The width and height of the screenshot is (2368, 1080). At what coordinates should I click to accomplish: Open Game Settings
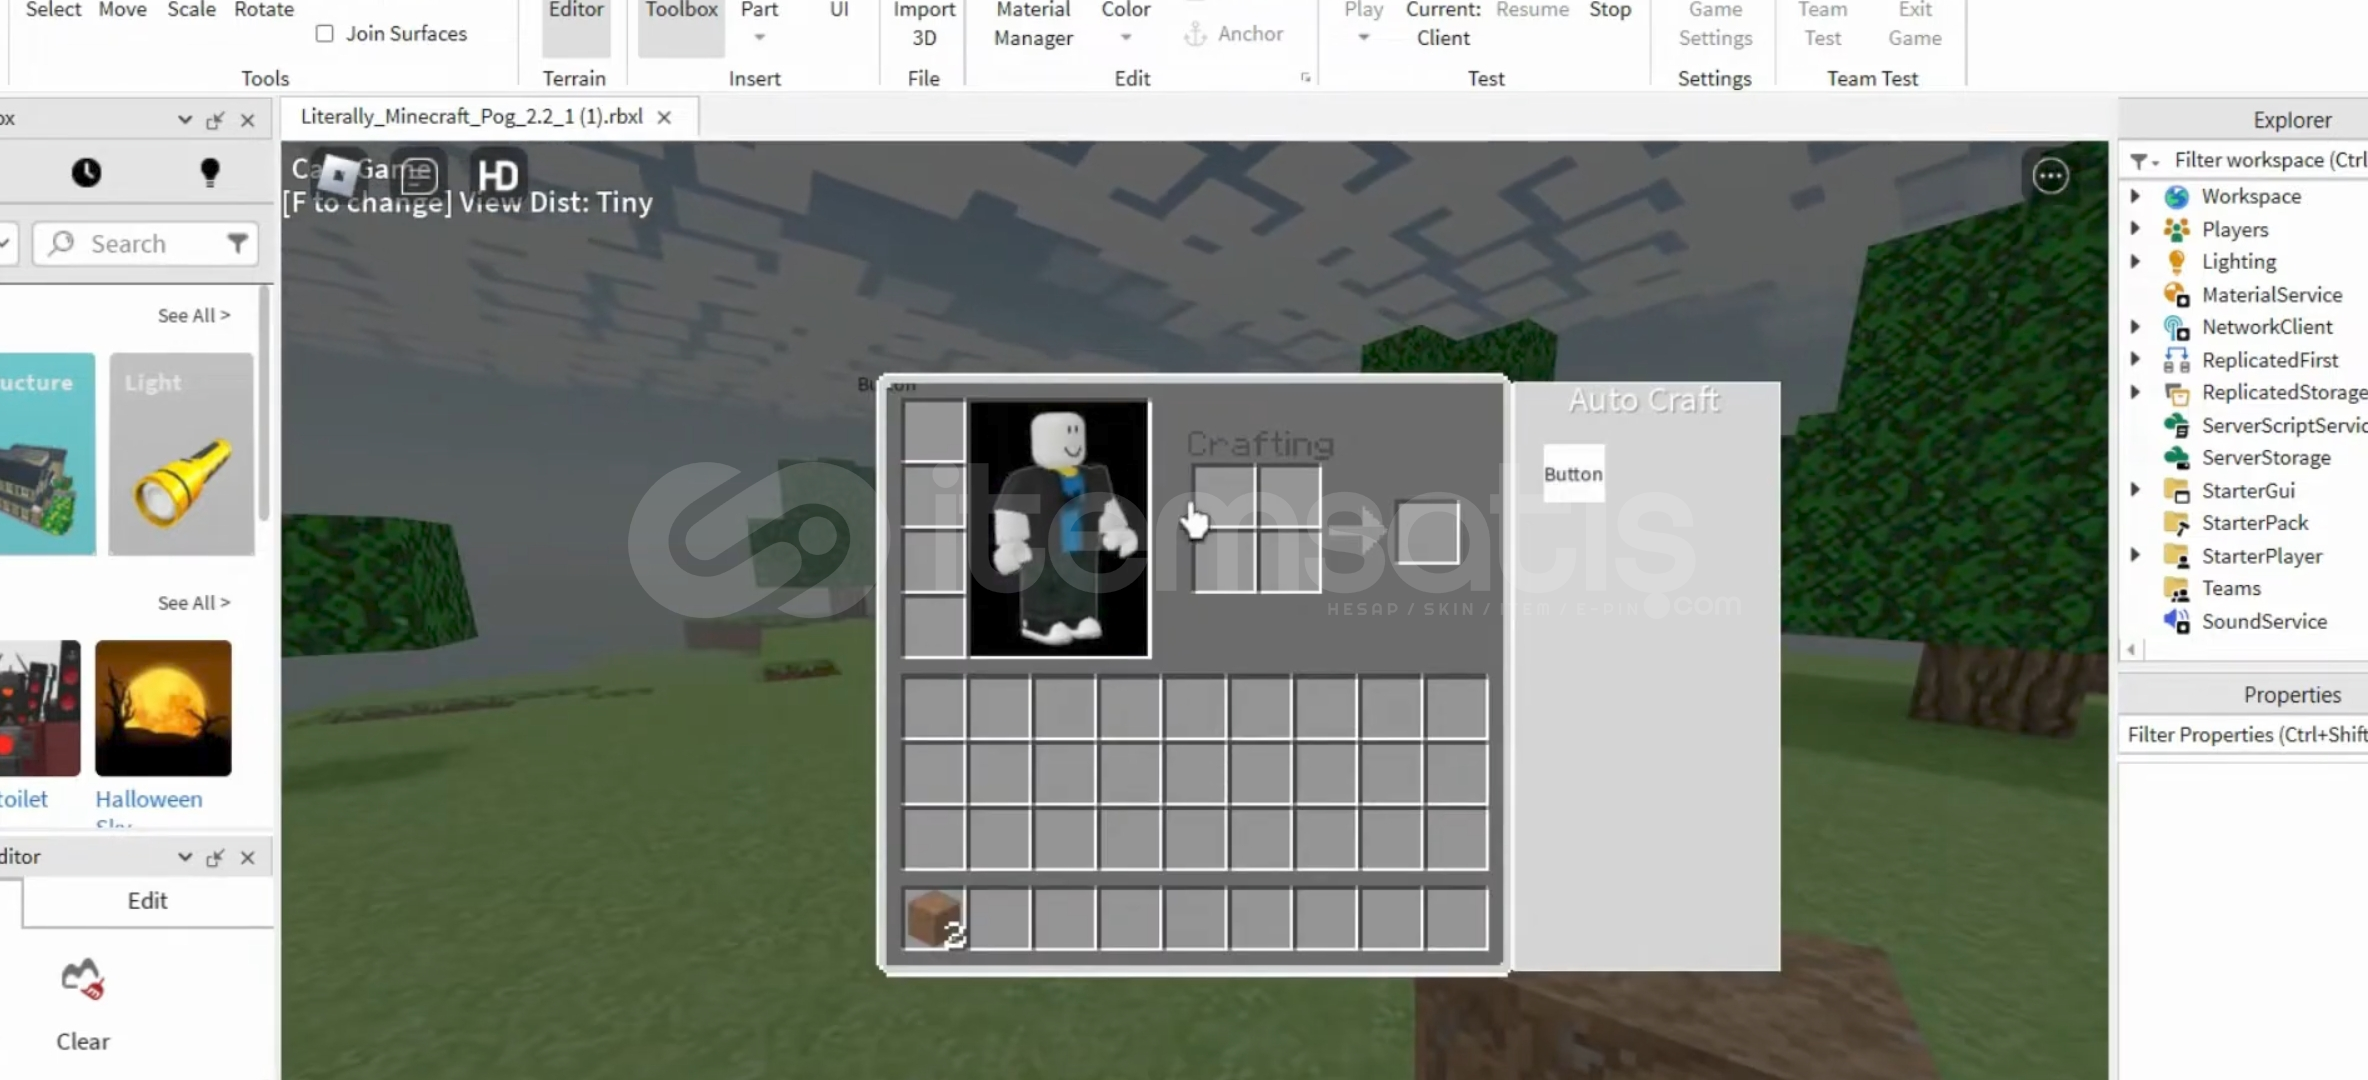coord(1715,25)
